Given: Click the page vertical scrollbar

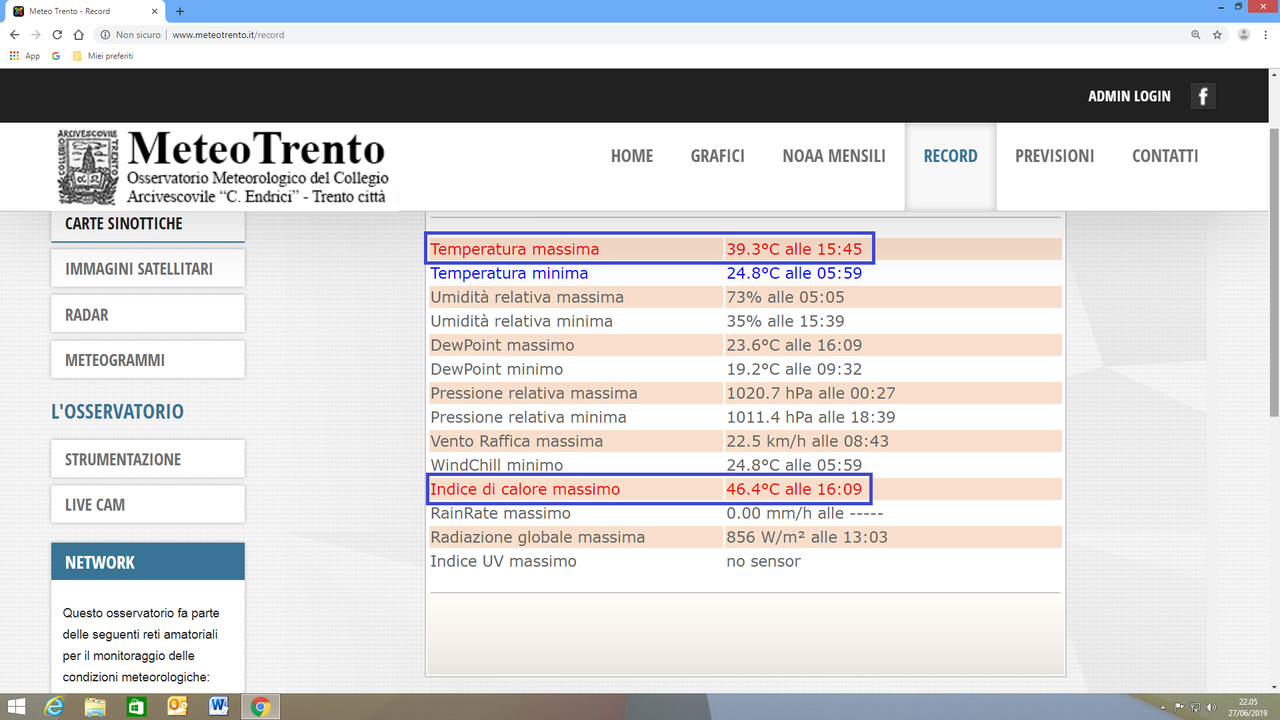Looking at the screenshot, I should (1274, 380).
